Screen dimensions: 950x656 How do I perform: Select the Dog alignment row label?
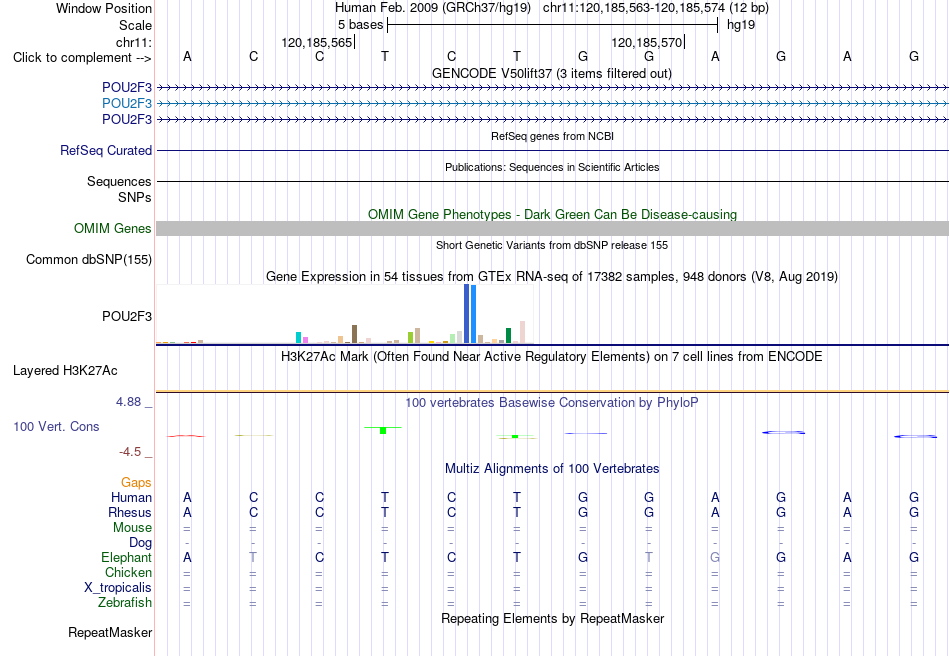pos(140,543)
